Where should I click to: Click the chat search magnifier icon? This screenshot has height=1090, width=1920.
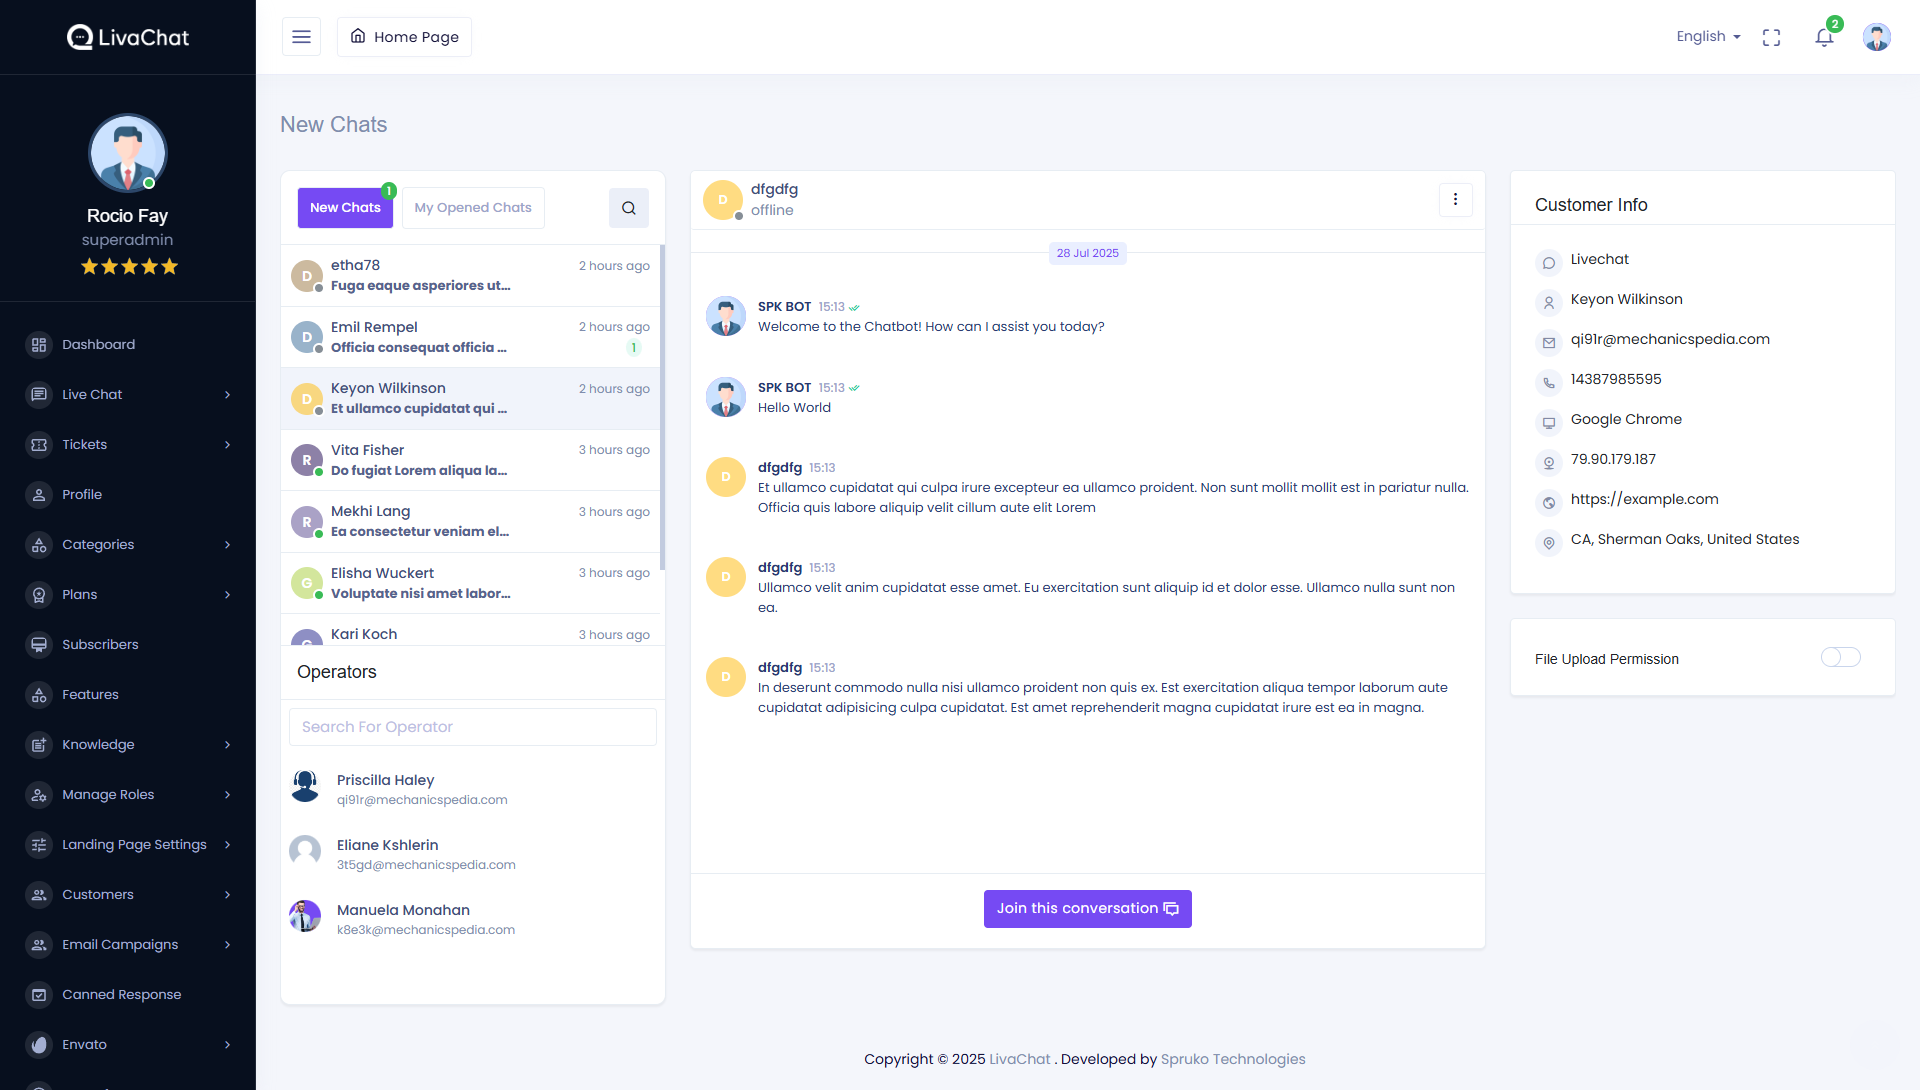tap(628, 208)
